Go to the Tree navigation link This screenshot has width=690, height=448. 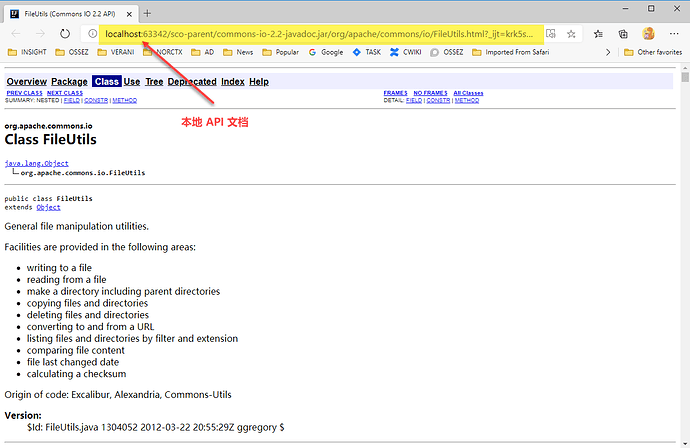154,81
